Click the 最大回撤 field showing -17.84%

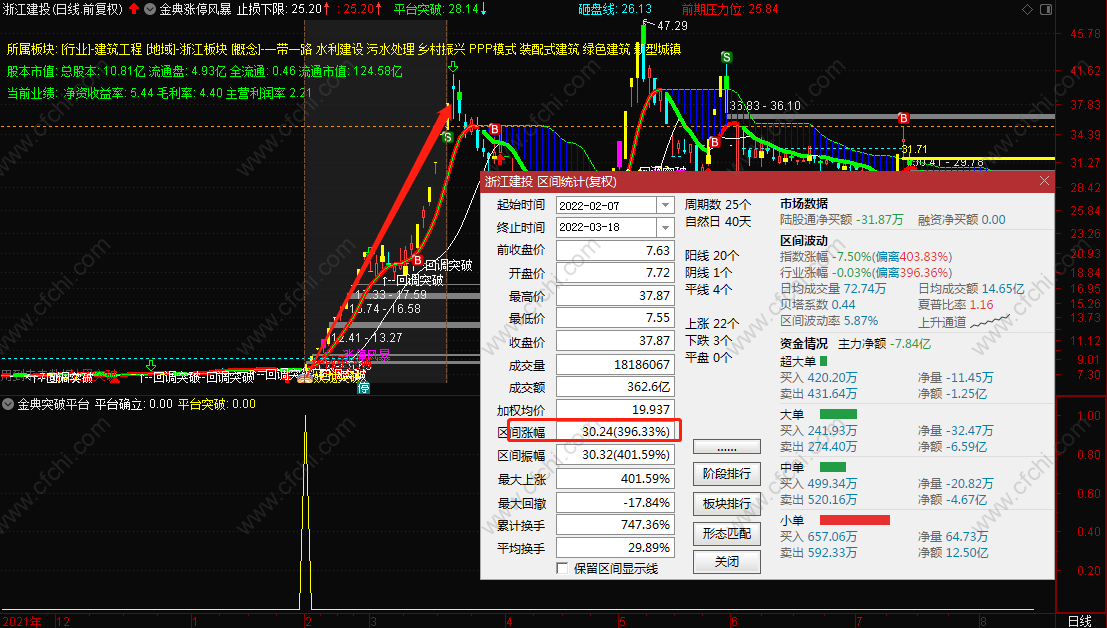(x=615, y=502)
